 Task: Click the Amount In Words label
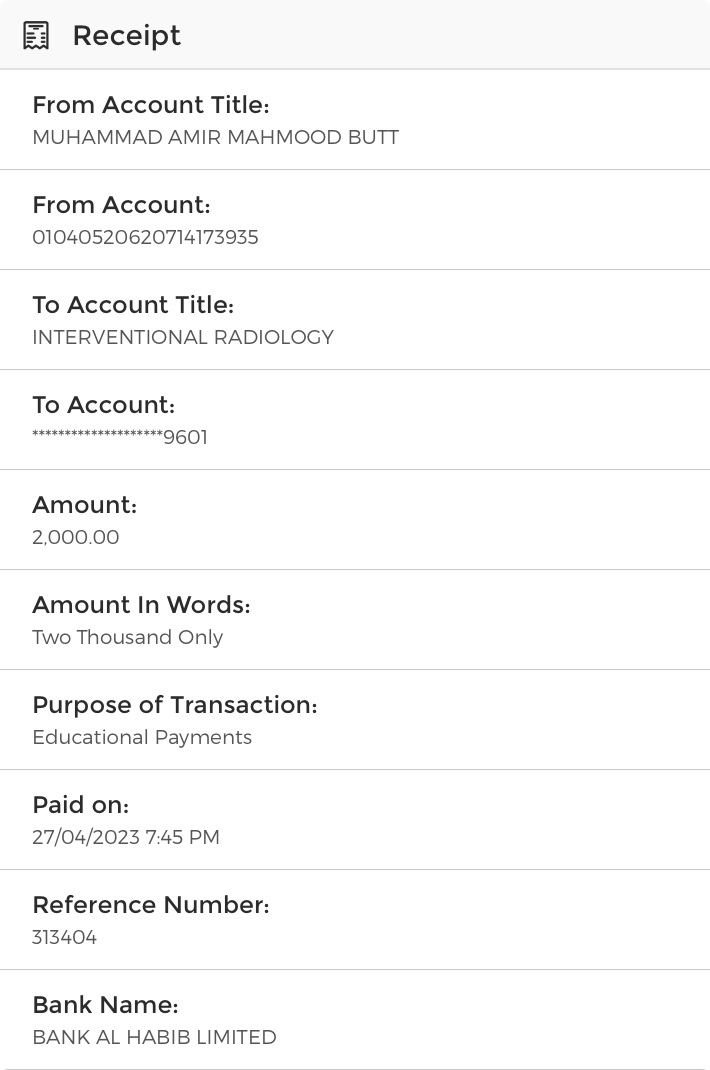pyautogui.click(x=141, y=605)
